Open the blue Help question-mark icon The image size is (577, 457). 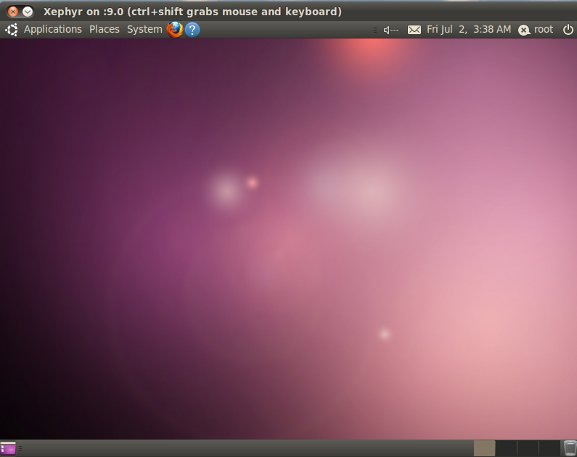click(192, 29)
